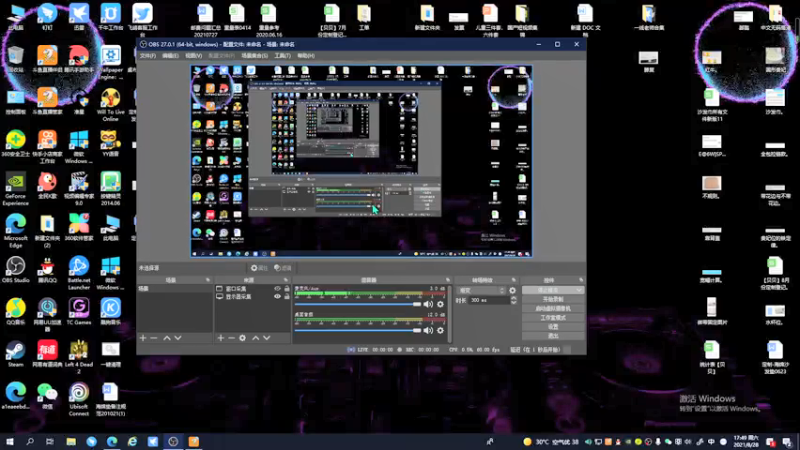Screen dimensions: 800x450
Task: Open the 工具(T) menu in OBS
Action: pos(282,56)
